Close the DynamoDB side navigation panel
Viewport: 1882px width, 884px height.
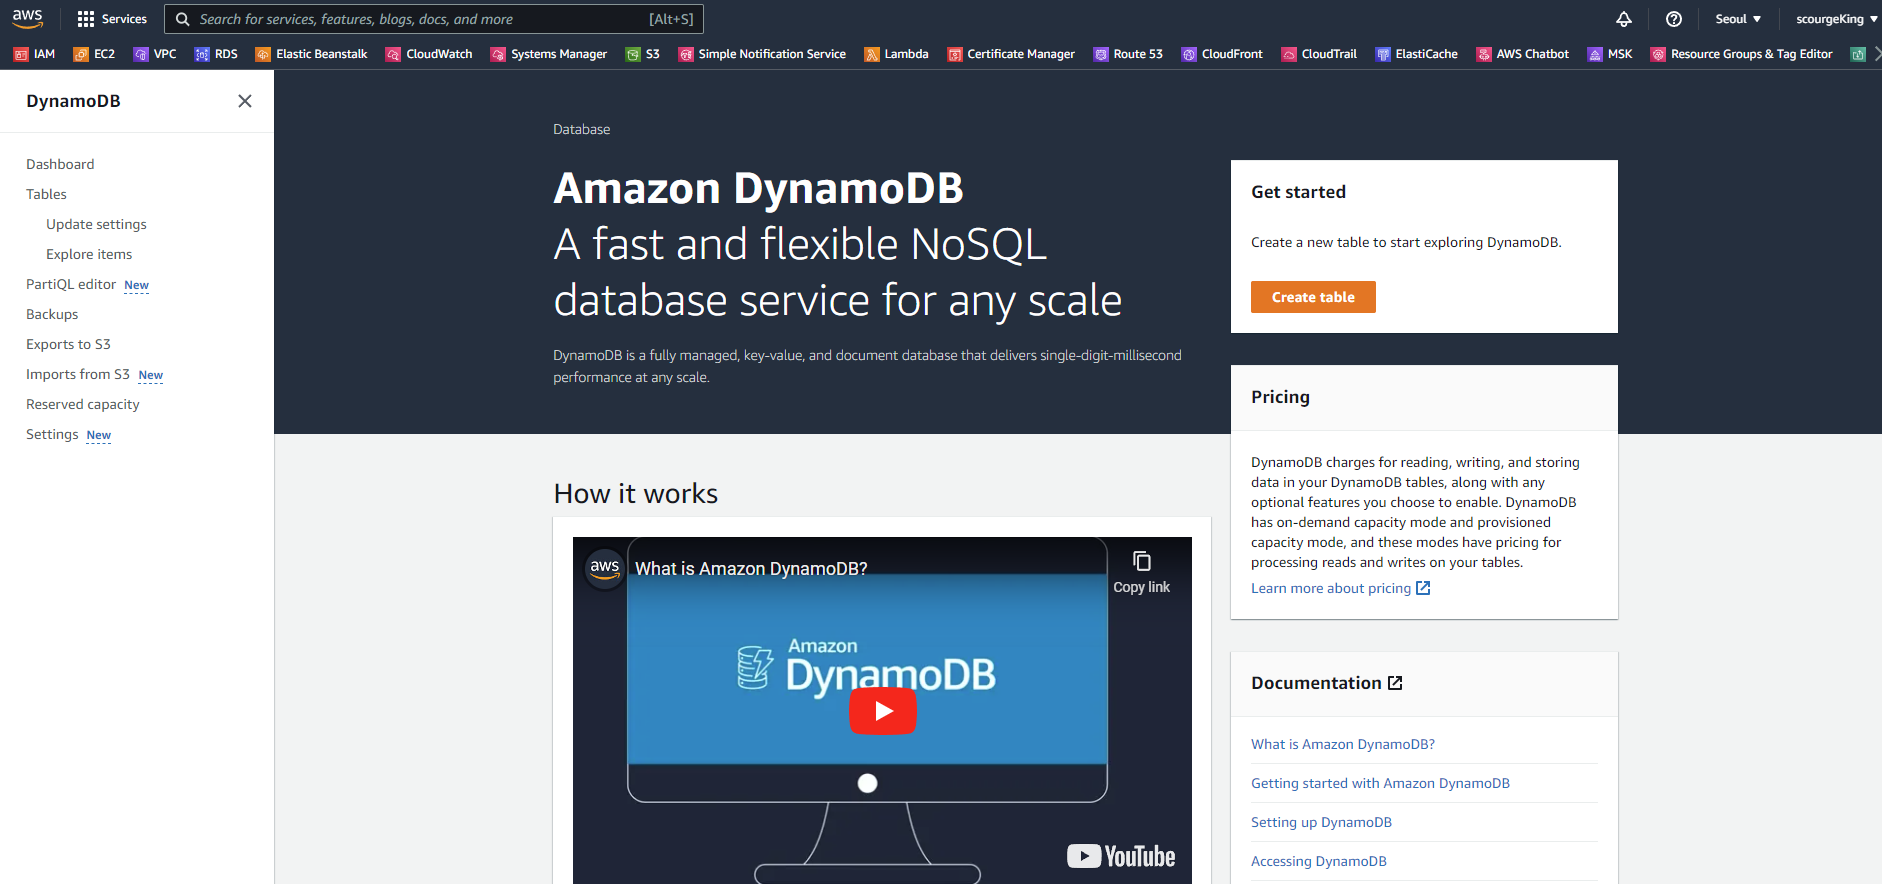[x=245, y=101]
